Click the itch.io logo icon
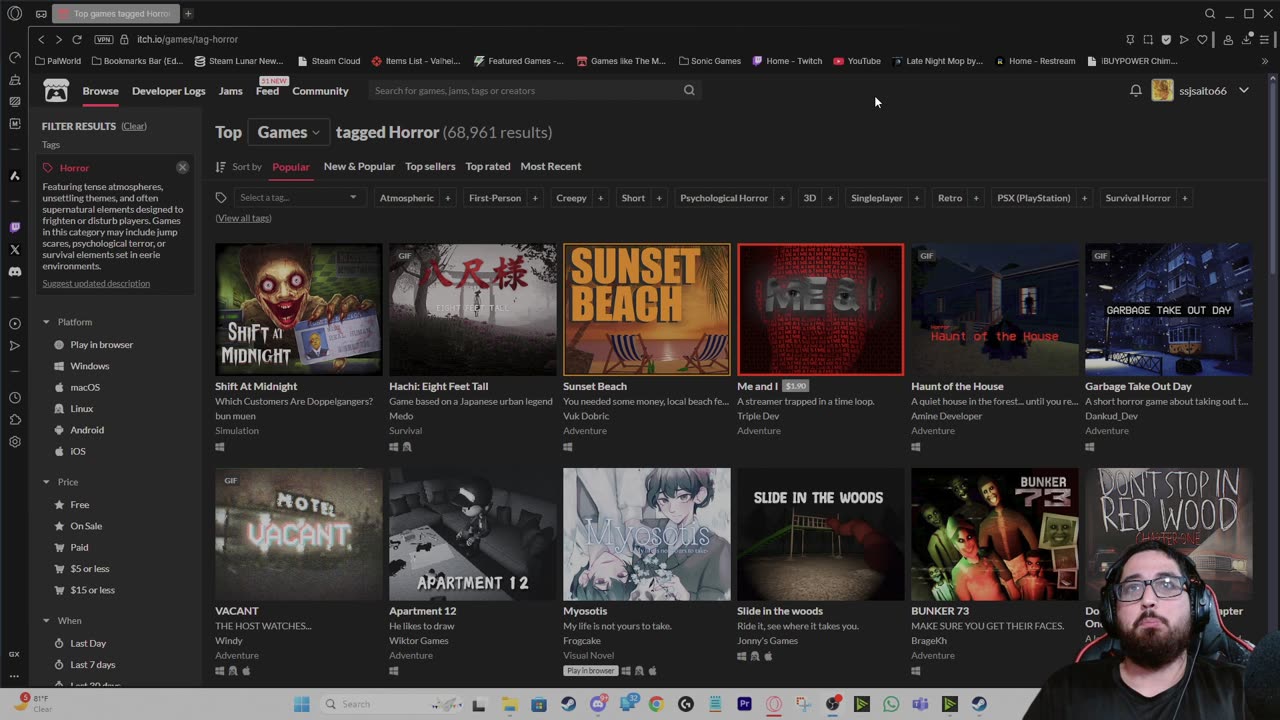This screenshot has height=720, width=1280. pyautogui.click(x=56, y=91)
